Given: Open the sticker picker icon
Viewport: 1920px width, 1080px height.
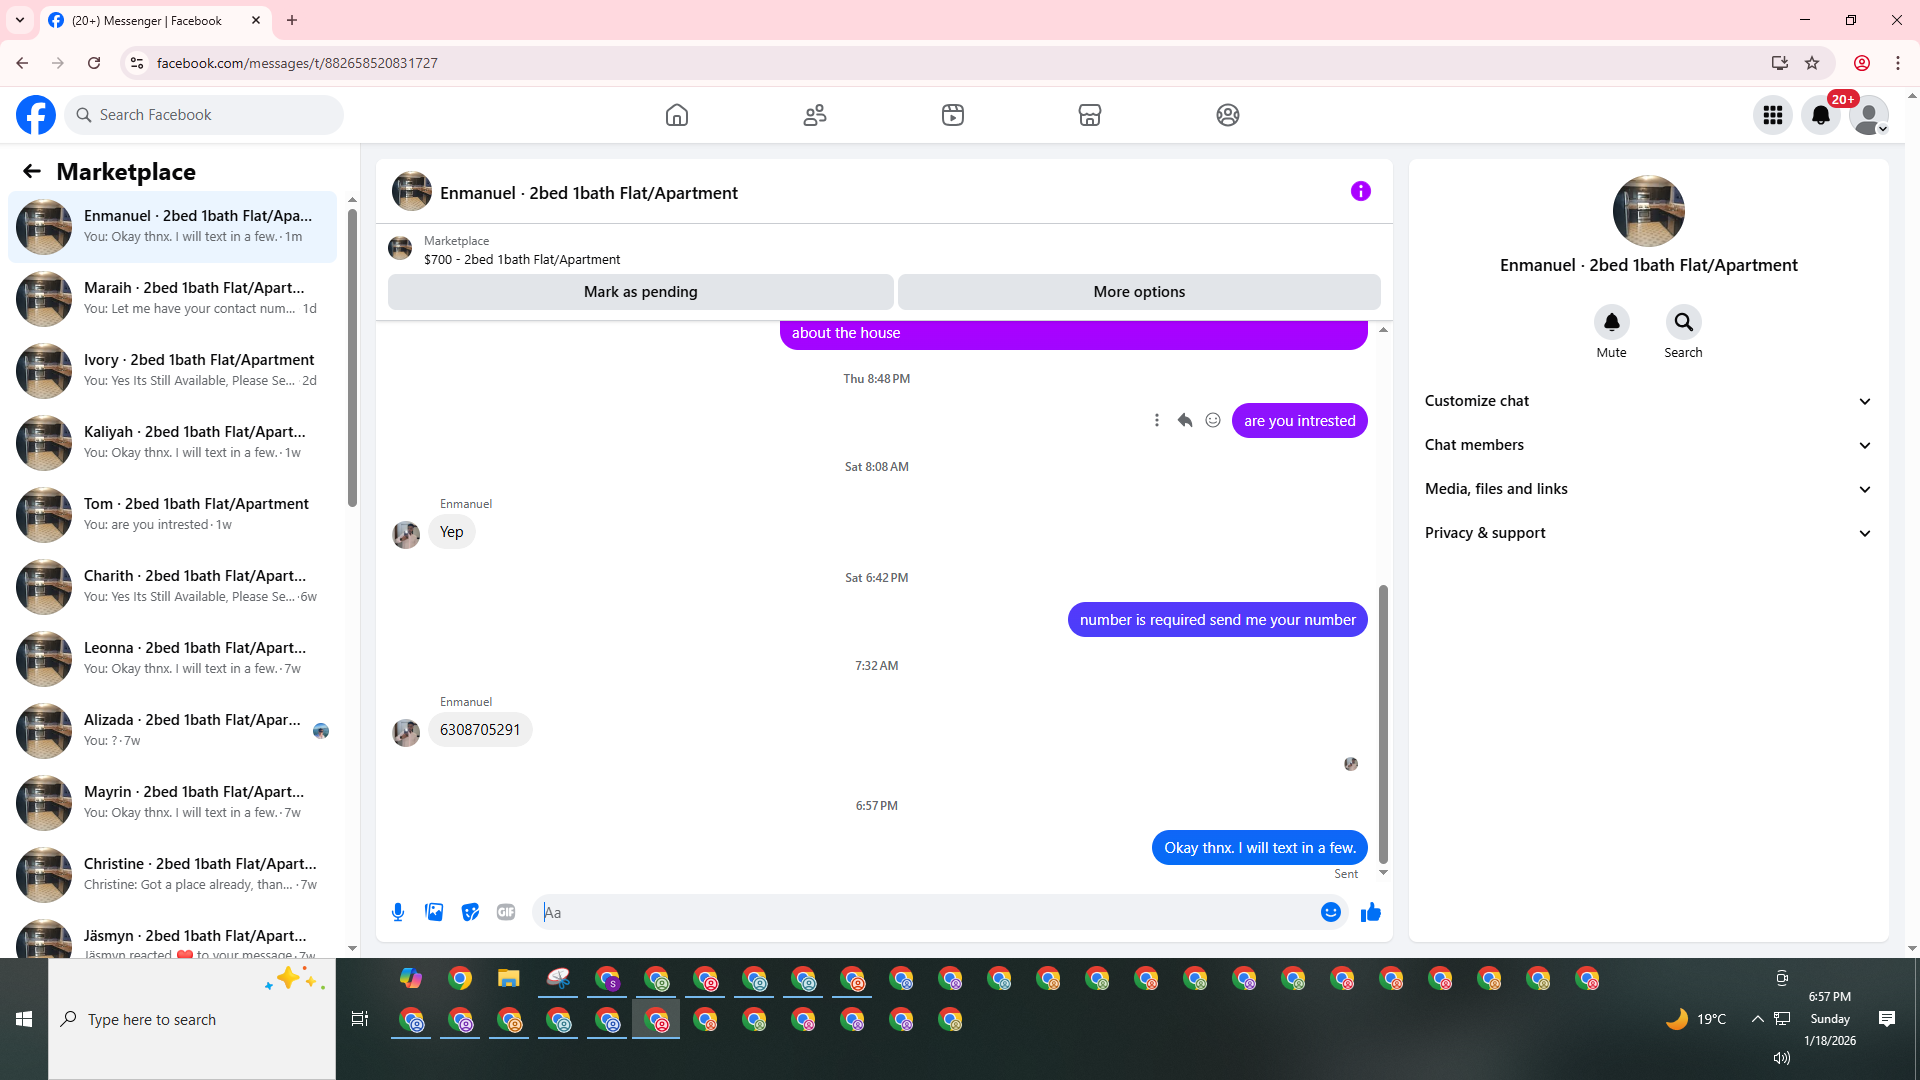Looking at the screenshot, I should tap(470, 912).
